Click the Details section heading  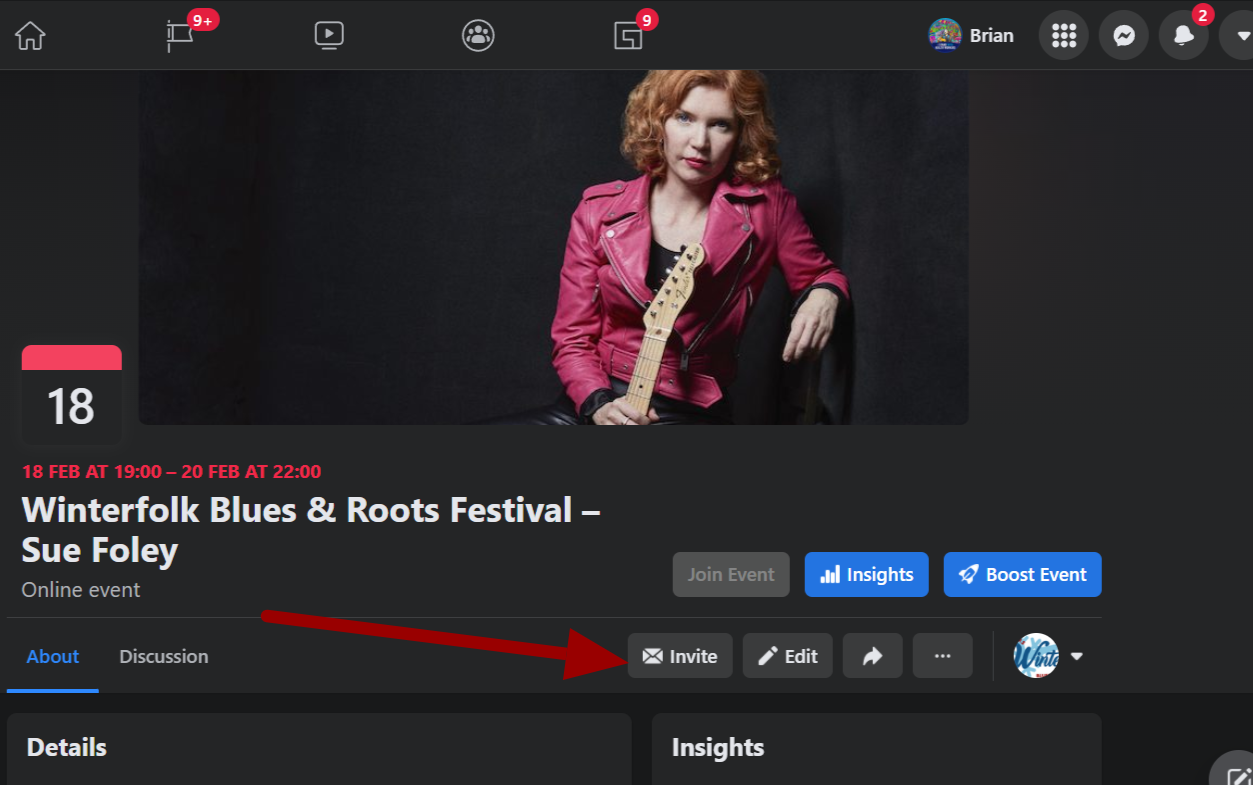tap(67, 747)
